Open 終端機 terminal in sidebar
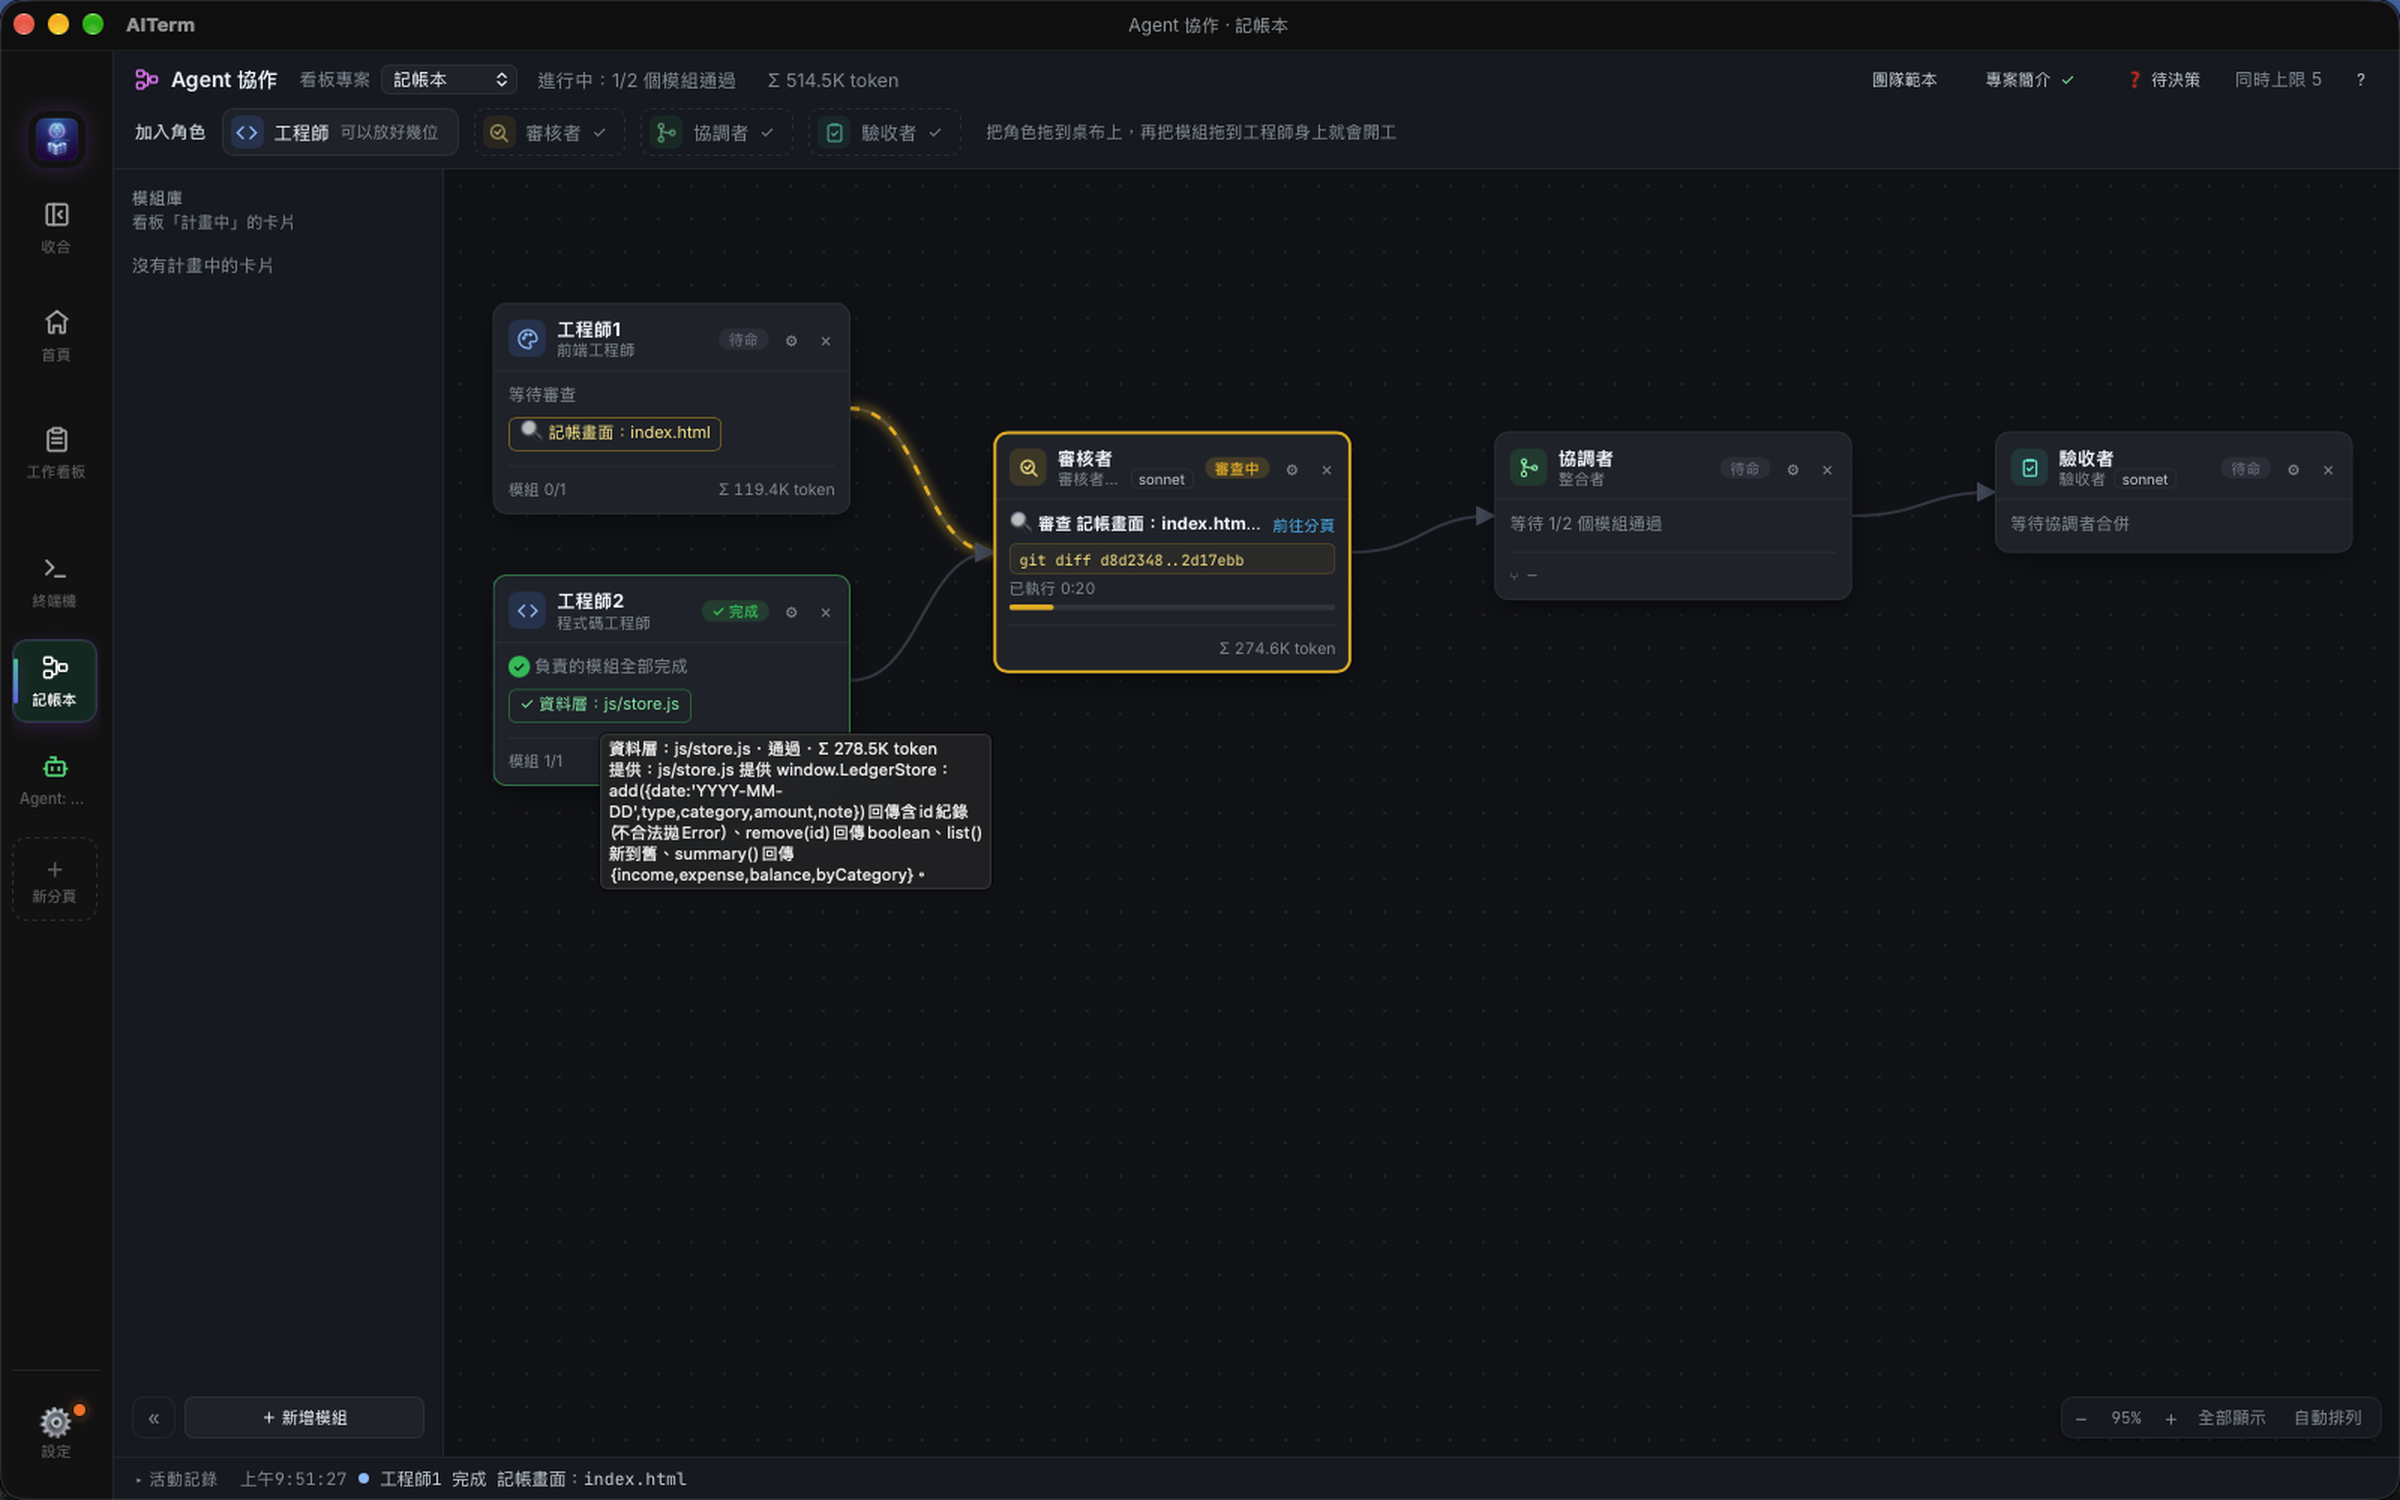Image resolution: width=2400 pixels, height=1500 pixels. [56, 582]
